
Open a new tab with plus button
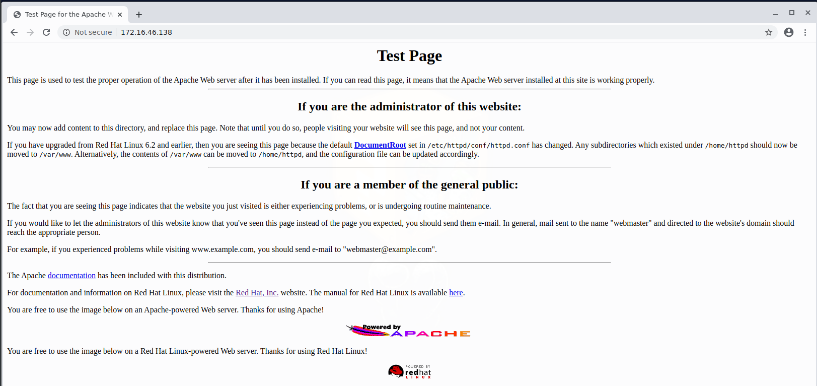coord(139,15)
